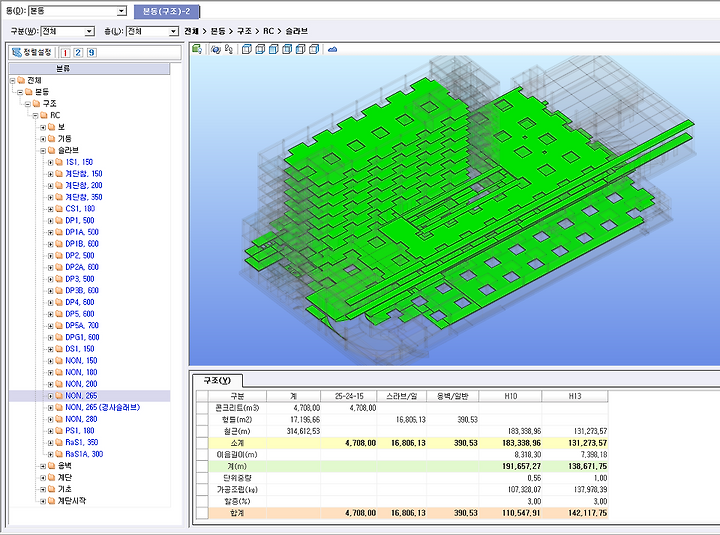Select NON, 265 (경사슬라브) tree item

click(x=102, y=407)
